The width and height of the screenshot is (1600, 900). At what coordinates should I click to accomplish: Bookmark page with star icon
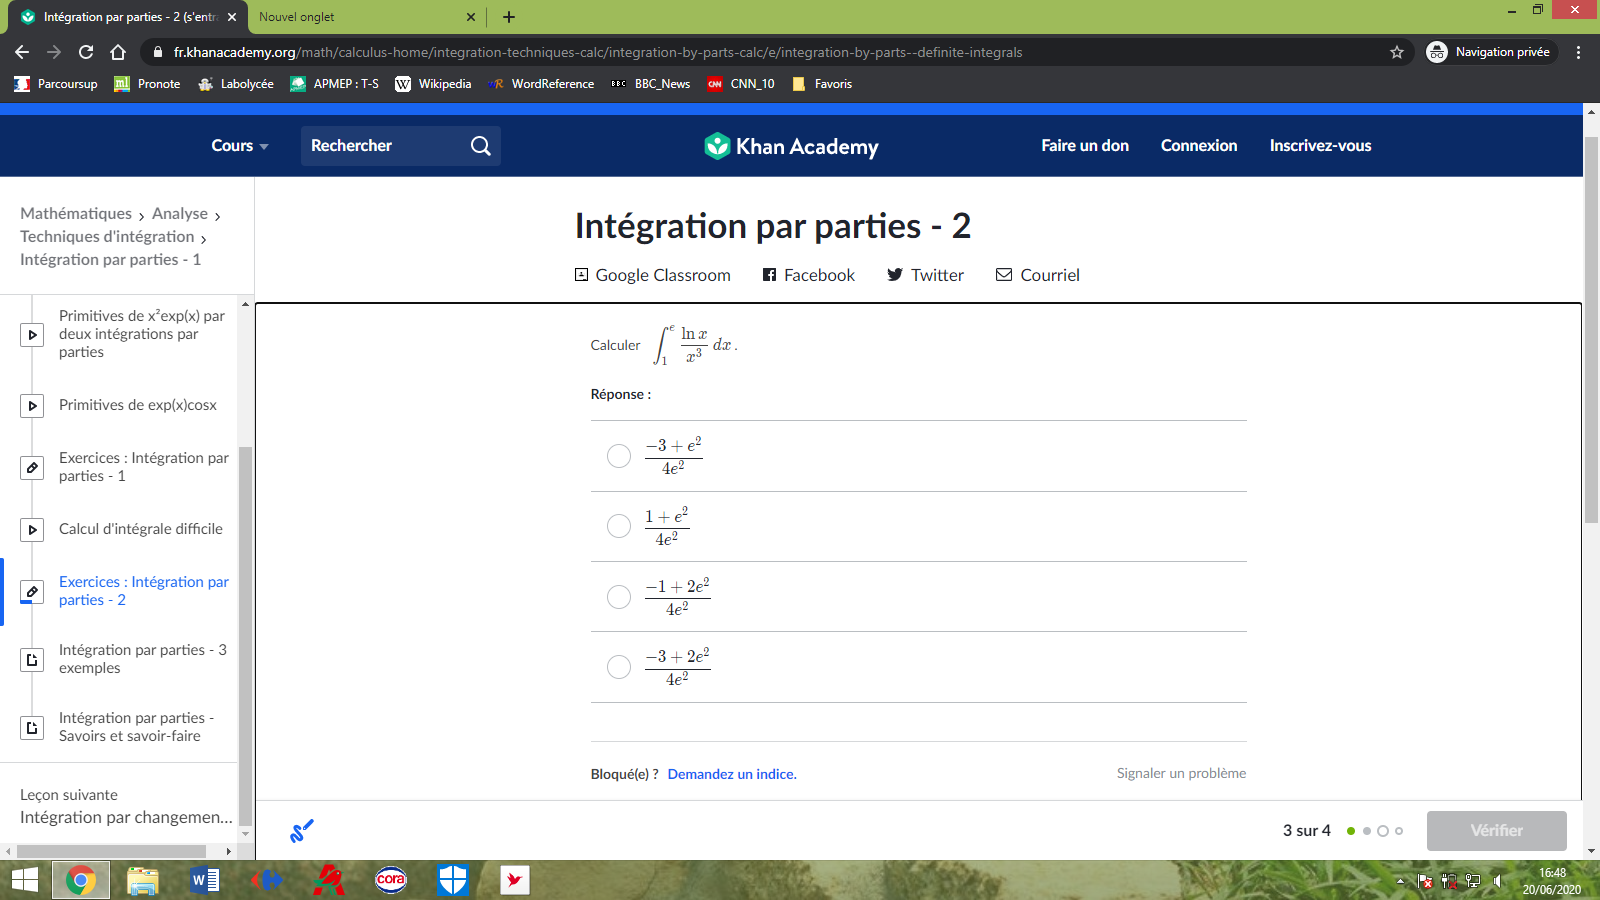pyautogui.click(x=1397, y=52)
